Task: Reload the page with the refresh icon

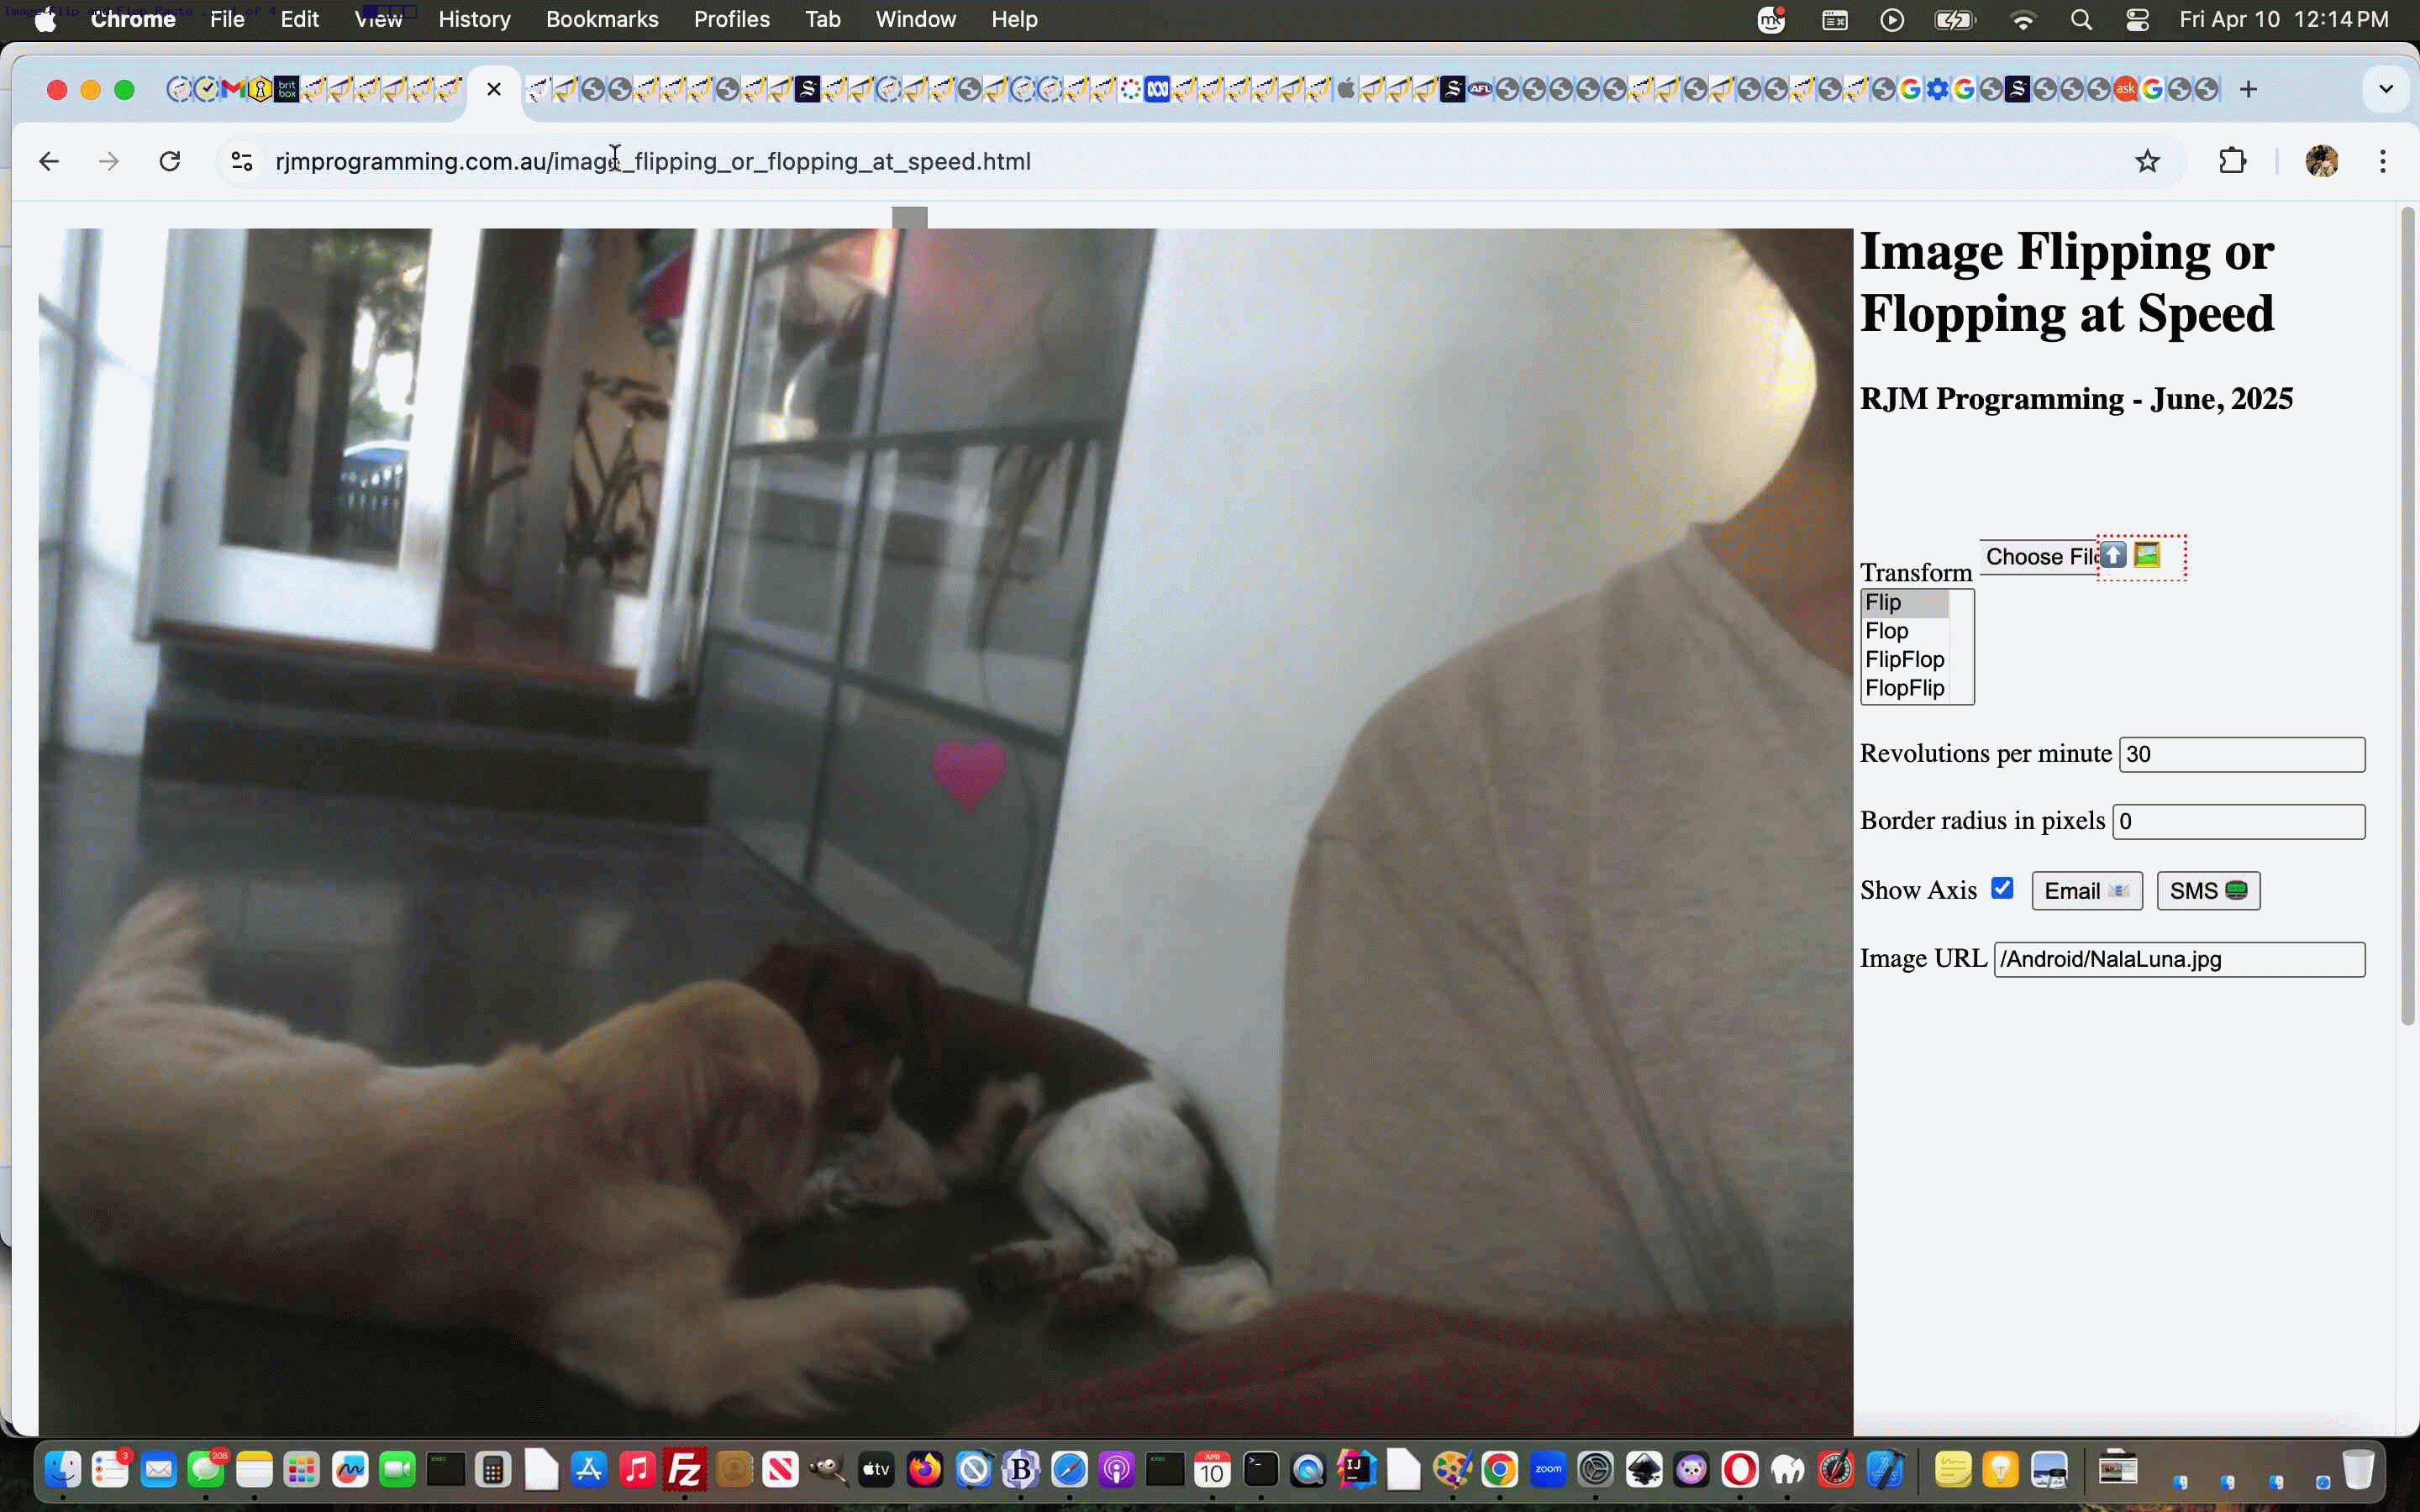Action: click(x=169, y=161)
